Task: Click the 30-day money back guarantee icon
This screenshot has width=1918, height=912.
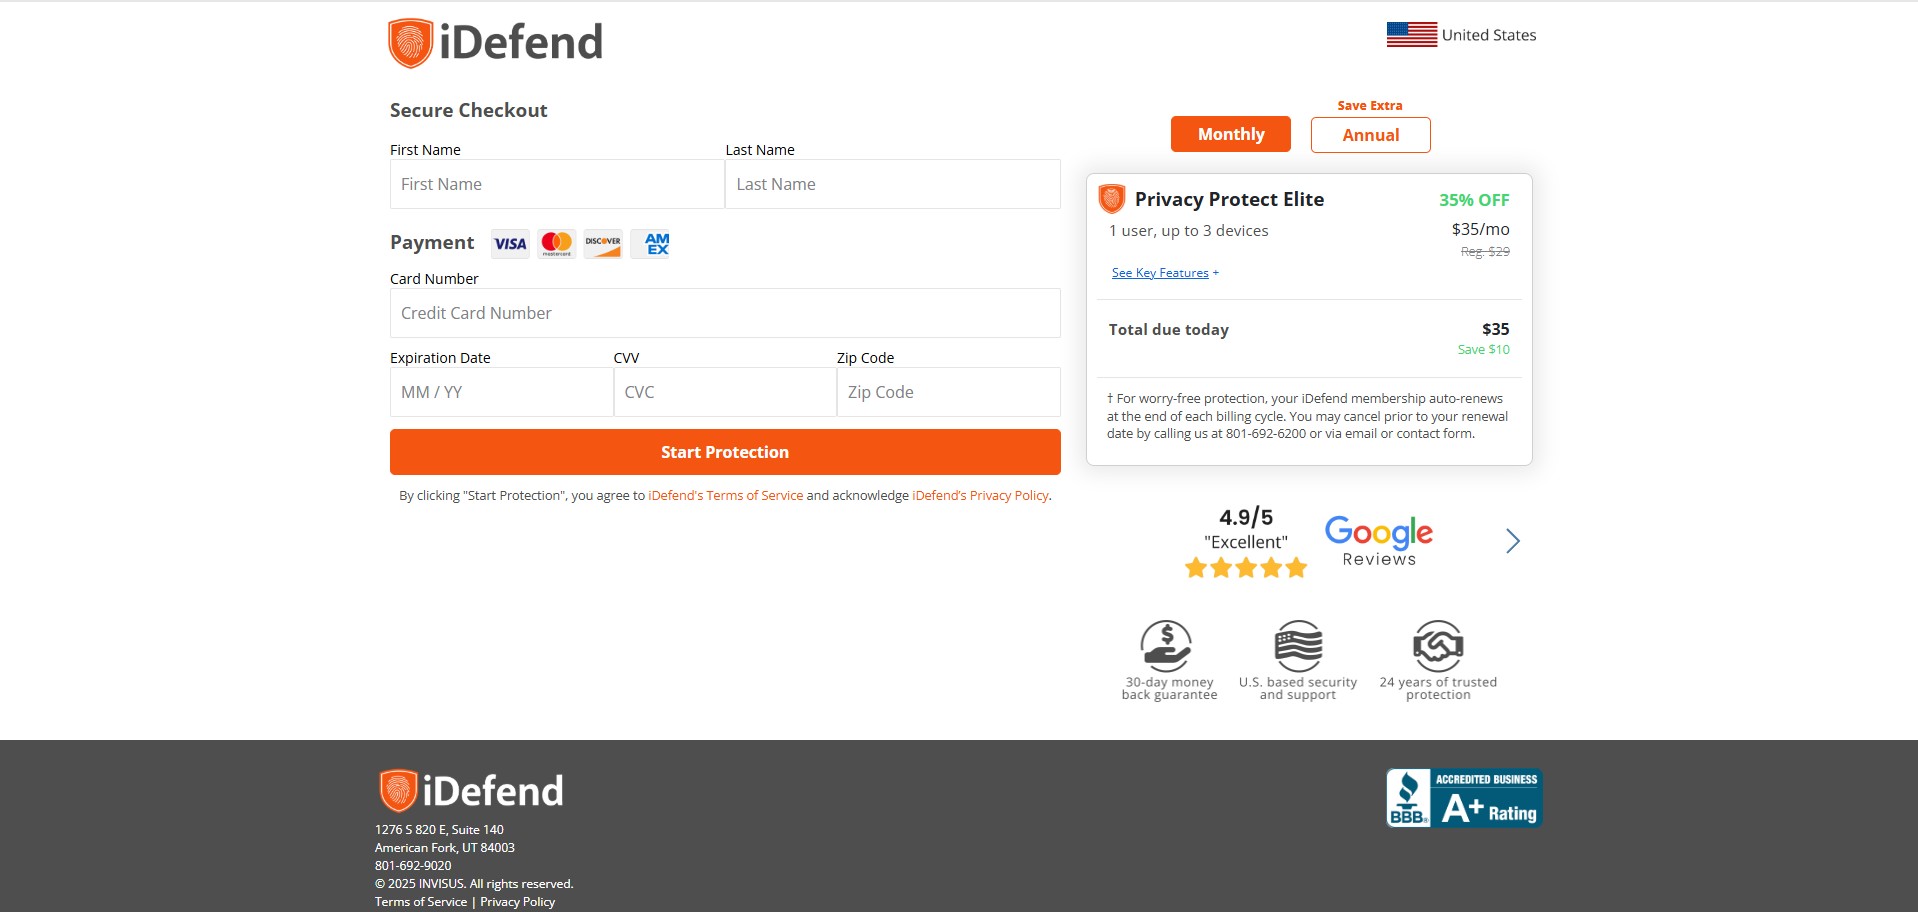Action: click(x=1166, y=646)
